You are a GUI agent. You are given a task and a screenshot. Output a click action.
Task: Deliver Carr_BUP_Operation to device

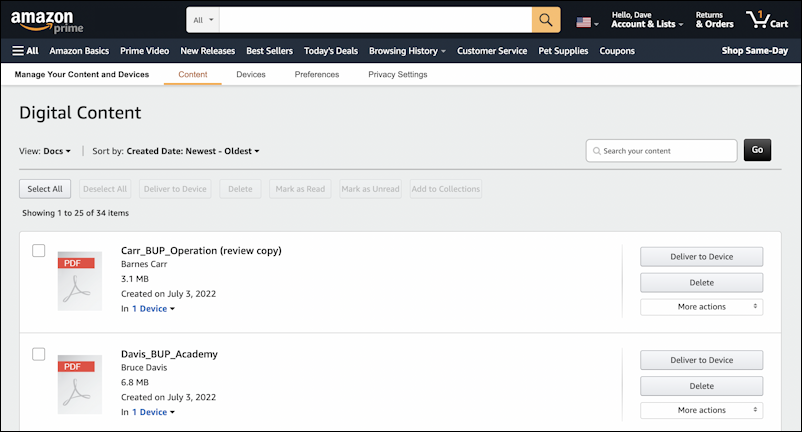701,257
